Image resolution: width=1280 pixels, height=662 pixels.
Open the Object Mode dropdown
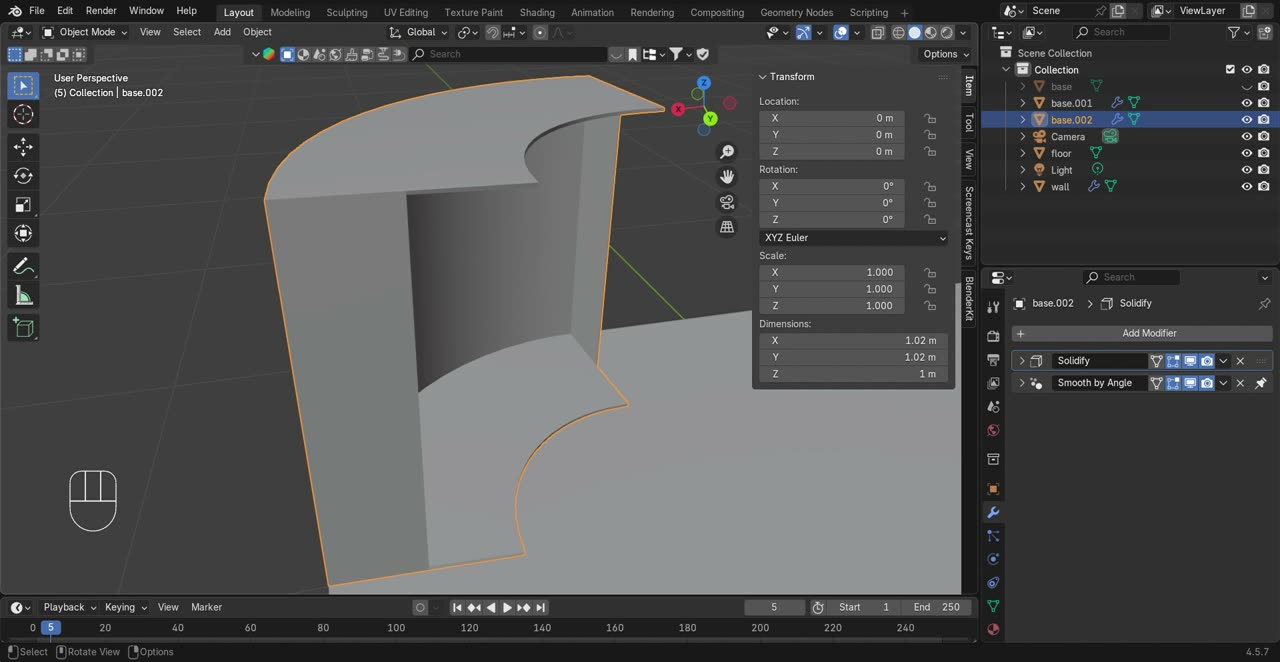click(86, 32)
